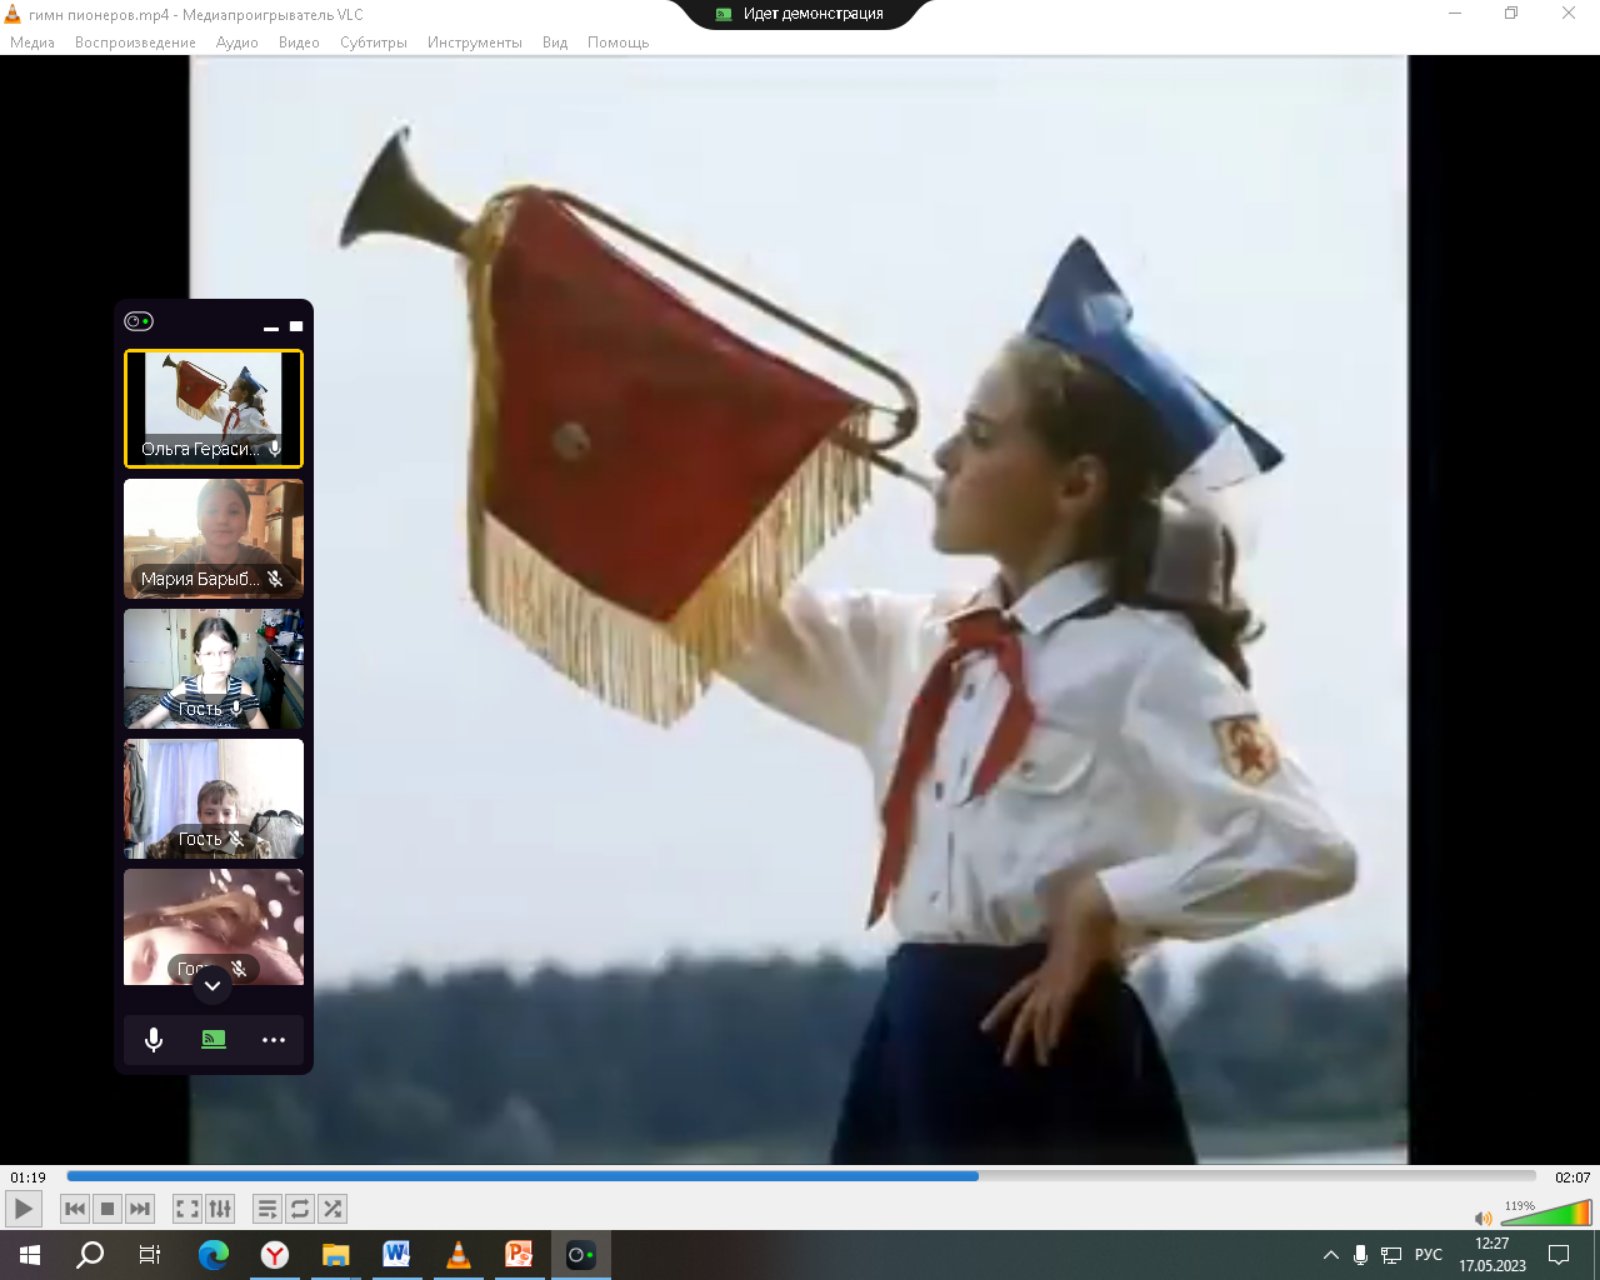The width and height of the screenshot is (1600, 1280).
Task: Select Гость thumbnail with girl in glasses
Action: (213, 668)
